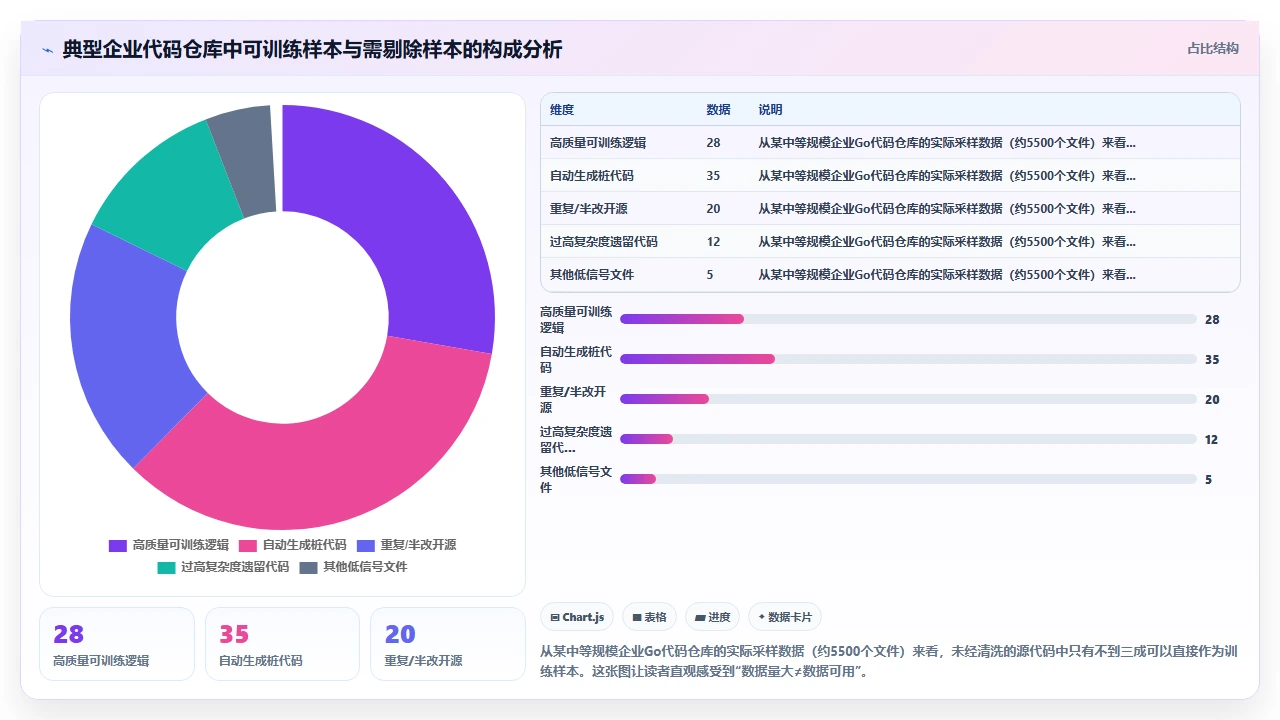Click the 过高复杂度遗留代码 progress bar
1280x720 pixels.
point(908,439)
